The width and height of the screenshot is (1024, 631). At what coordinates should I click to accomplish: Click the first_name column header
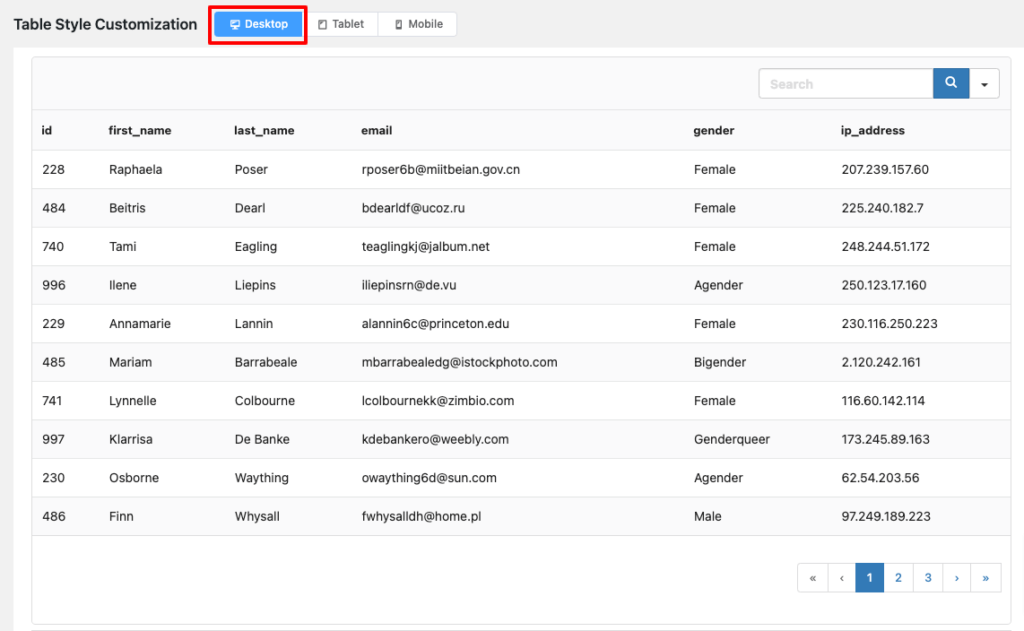140,131
